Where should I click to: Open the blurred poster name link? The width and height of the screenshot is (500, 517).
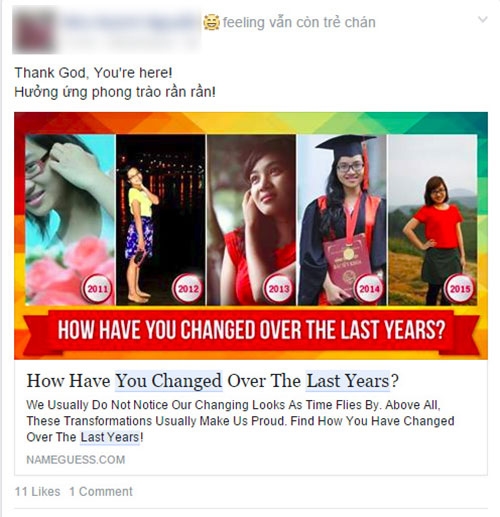(128, 22)
